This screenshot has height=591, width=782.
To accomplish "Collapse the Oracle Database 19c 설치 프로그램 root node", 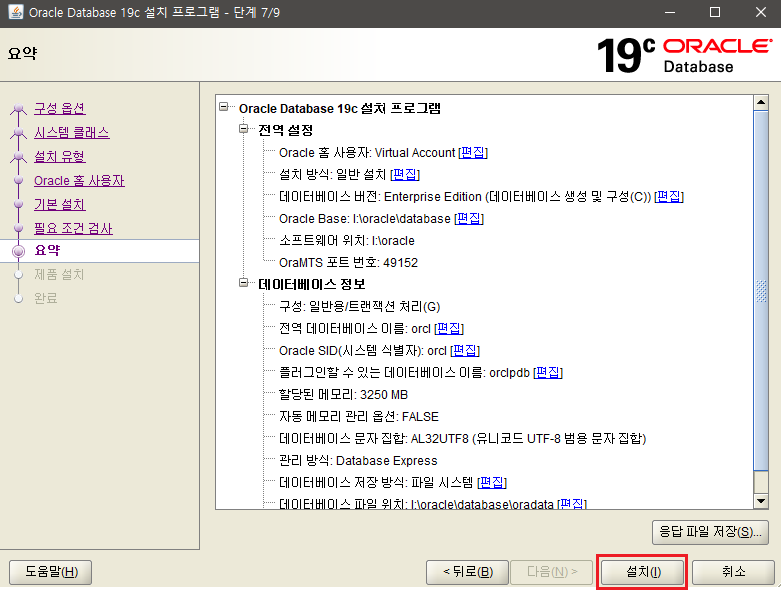I will point(224,107).
